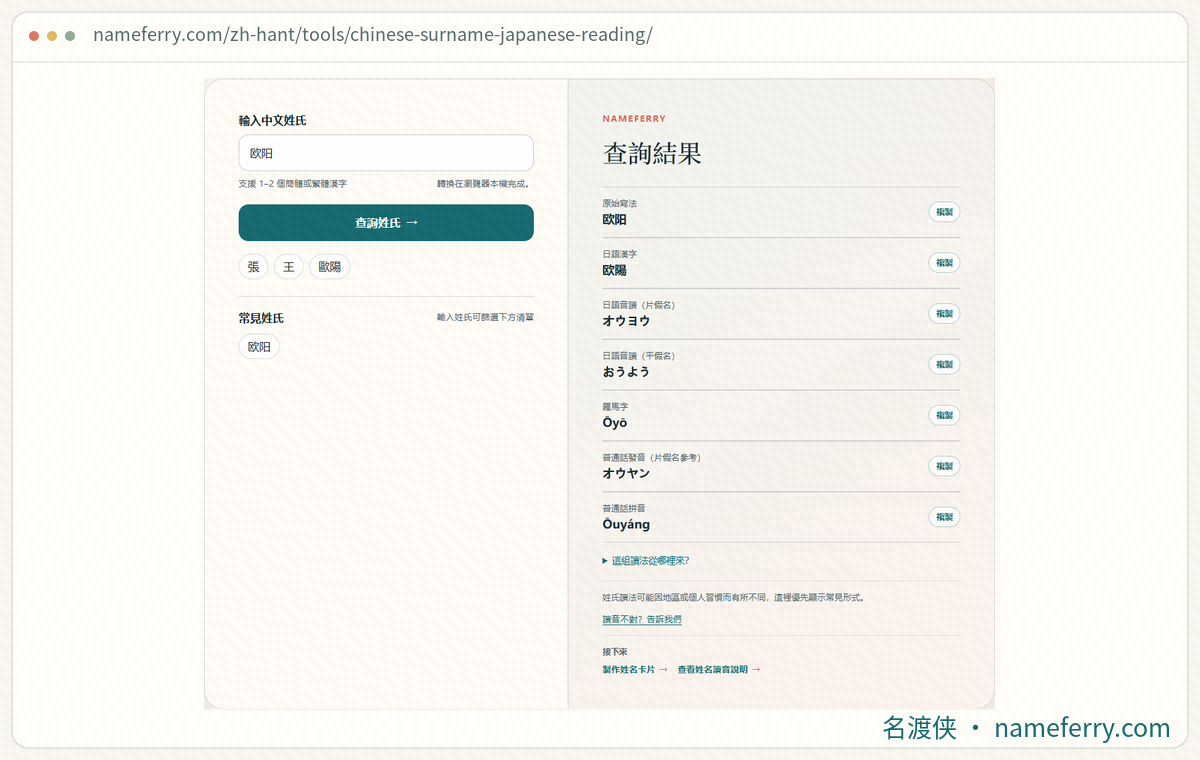Select the 王 example surname chip
Viewport: 1200px width, 760px height.
click(289, 267)
